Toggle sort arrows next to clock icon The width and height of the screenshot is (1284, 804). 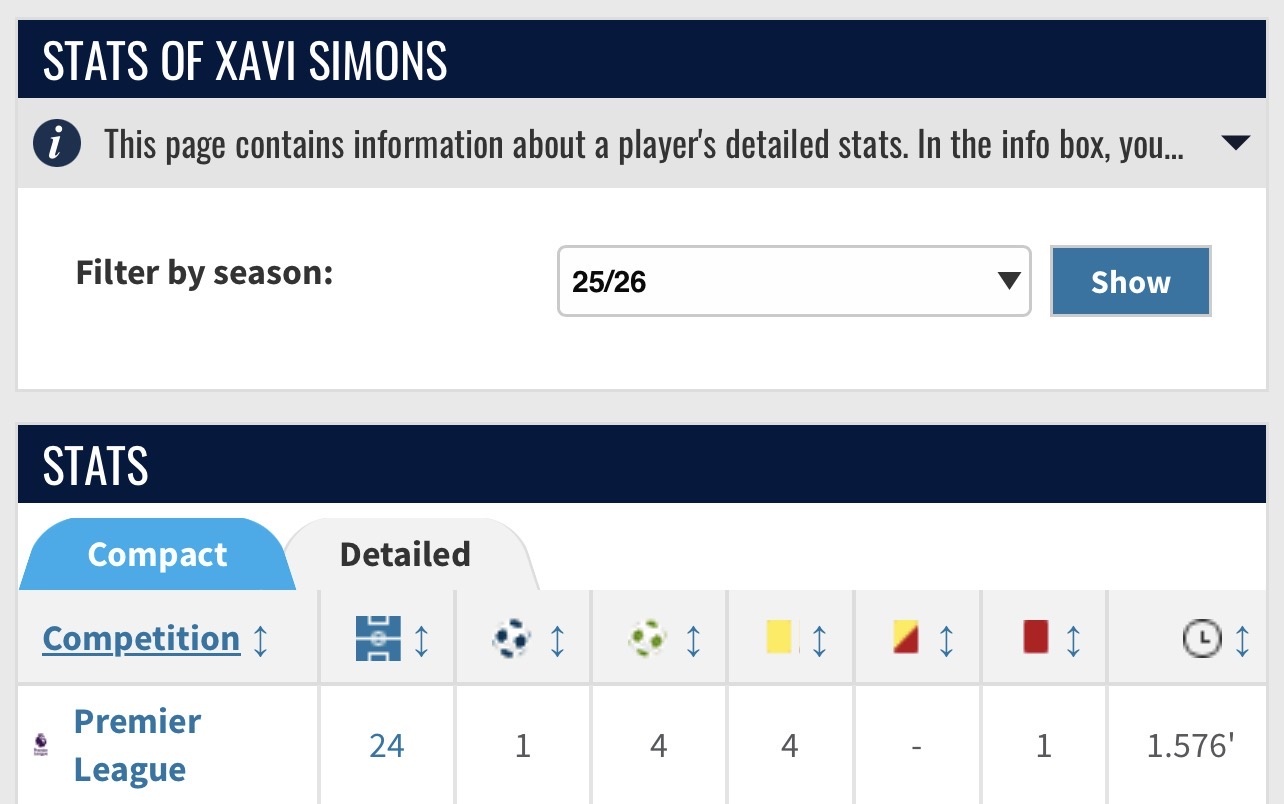[x=1242, y=639]
